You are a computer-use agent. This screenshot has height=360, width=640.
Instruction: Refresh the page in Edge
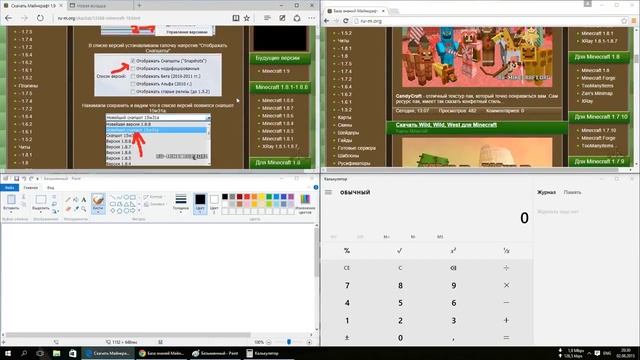click(x=40, y=18)
